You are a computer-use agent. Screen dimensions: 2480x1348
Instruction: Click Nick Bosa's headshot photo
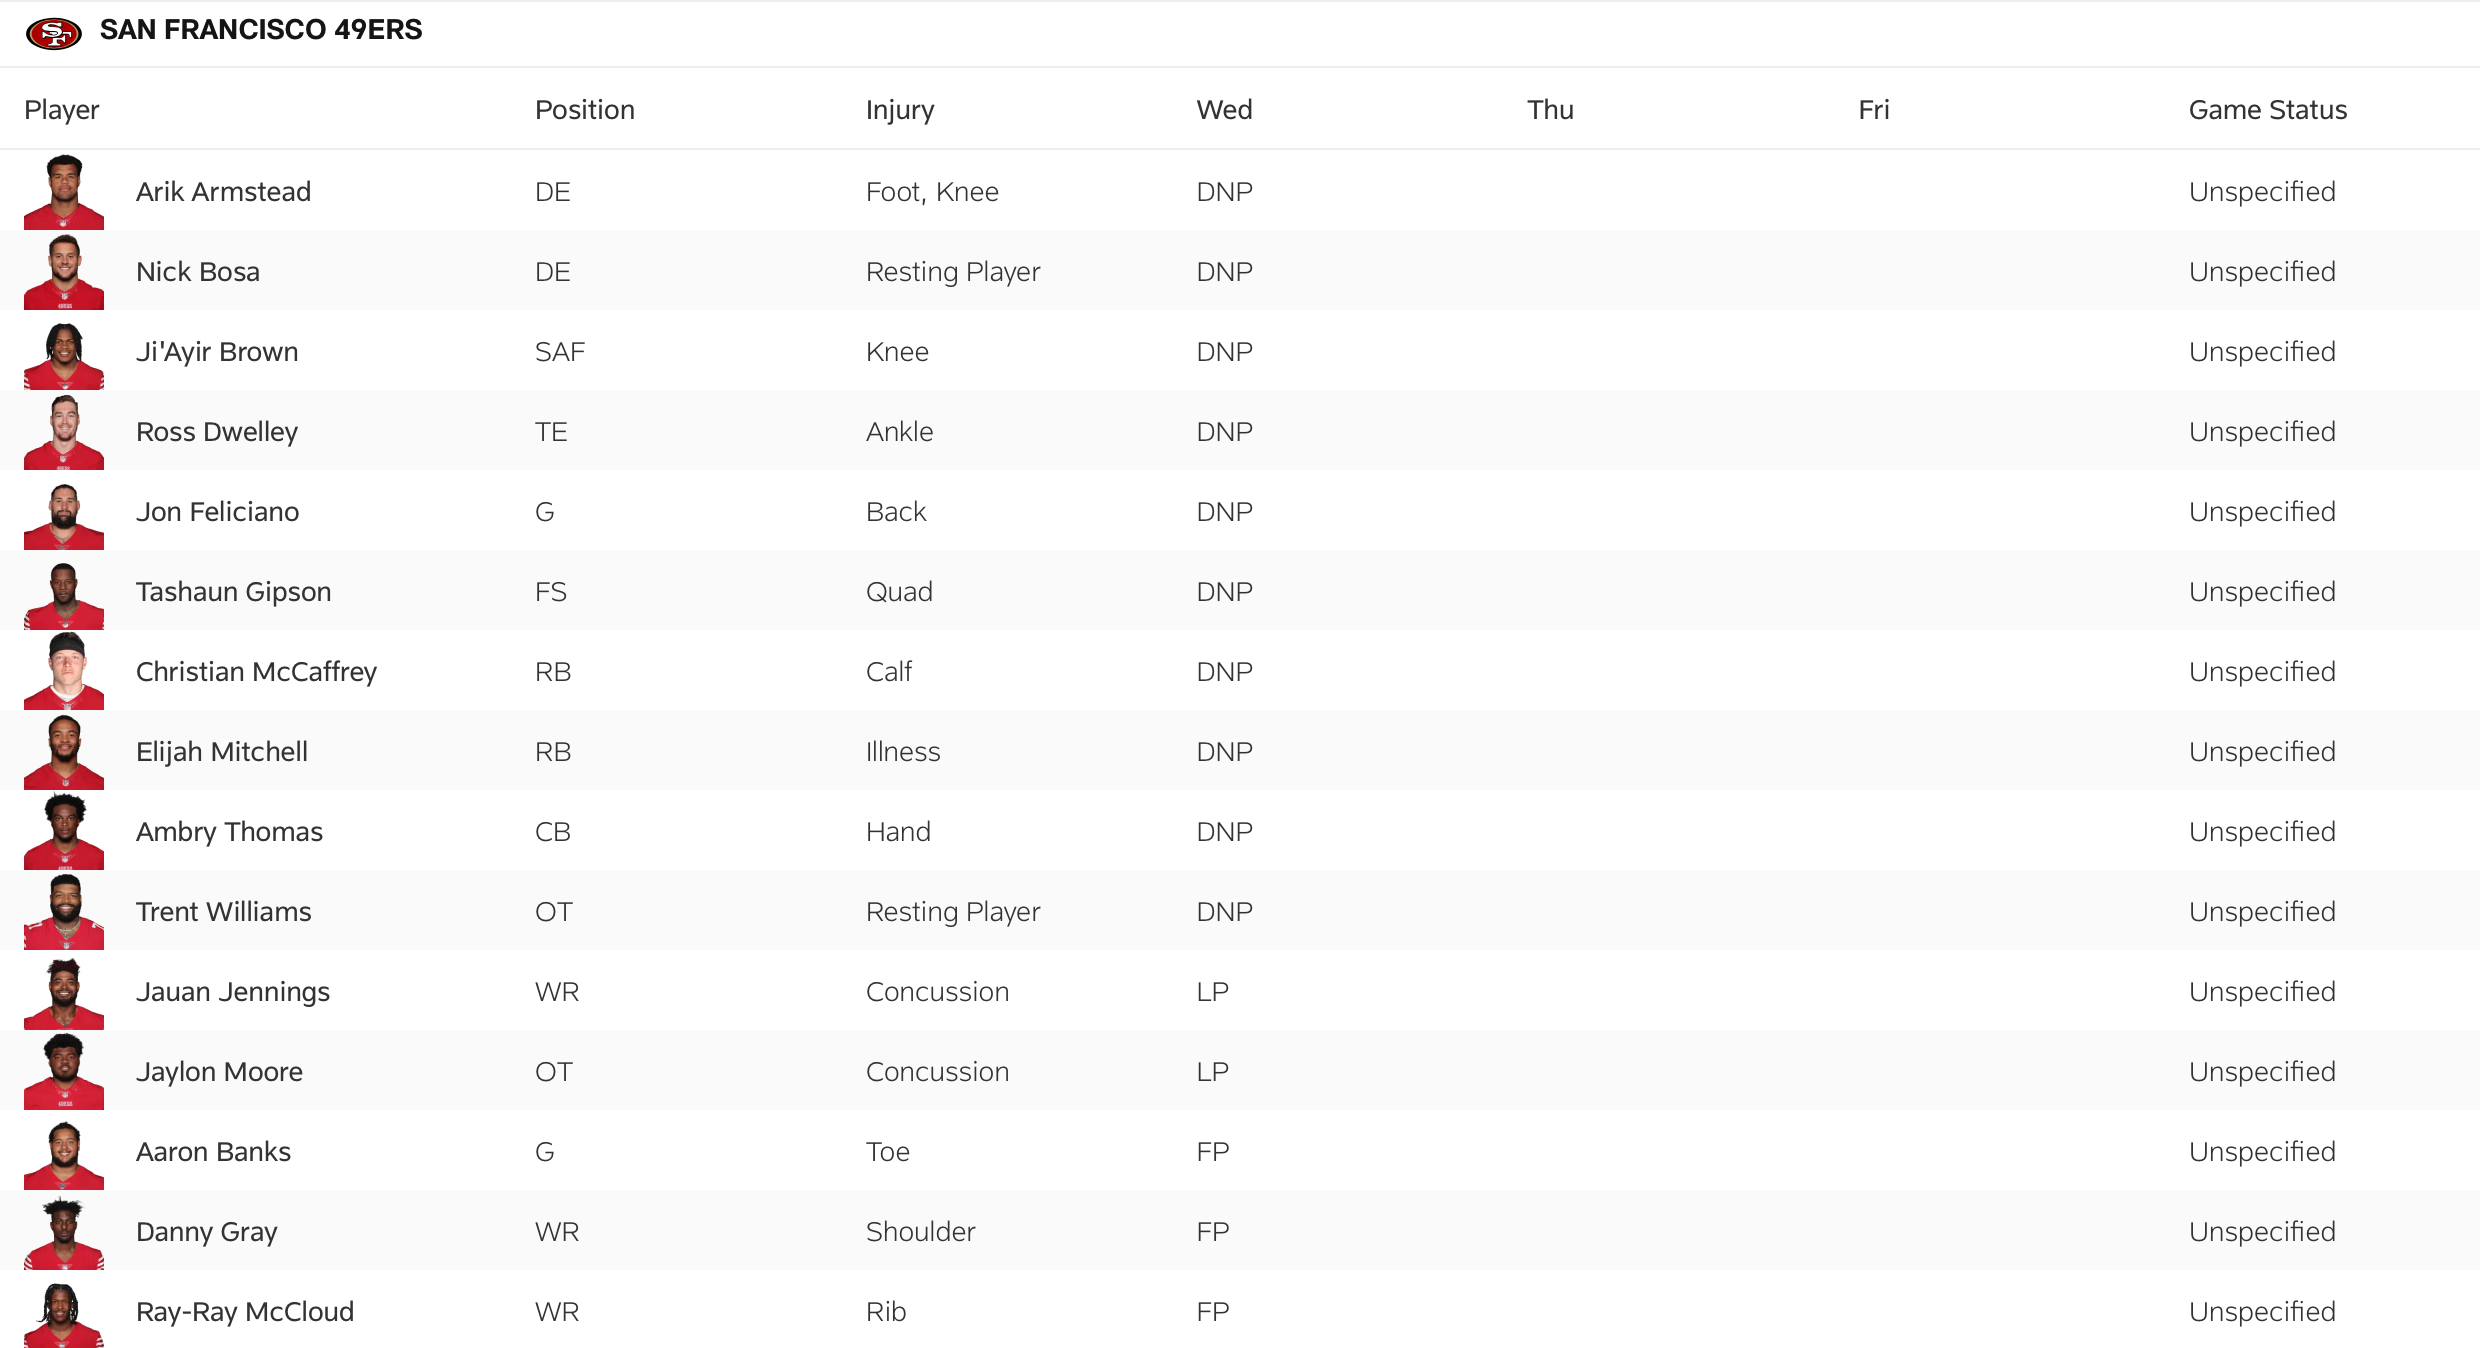pyautogui.click(x=64, y=271)
